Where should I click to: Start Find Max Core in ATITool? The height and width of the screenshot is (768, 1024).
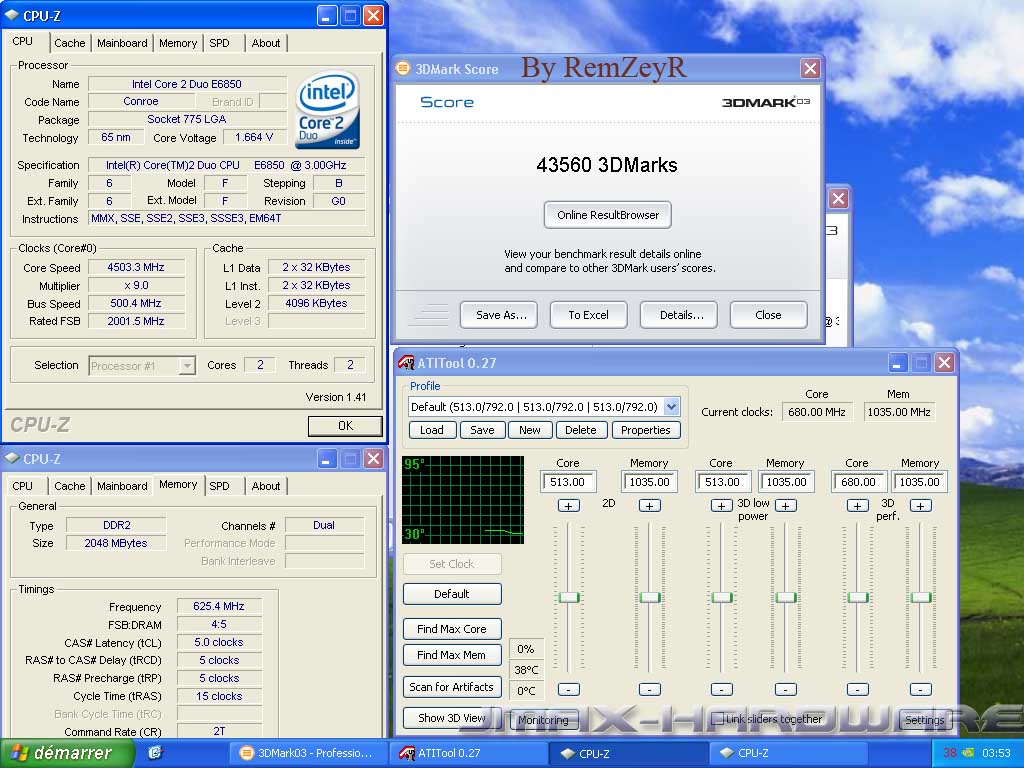coord(452,629)
